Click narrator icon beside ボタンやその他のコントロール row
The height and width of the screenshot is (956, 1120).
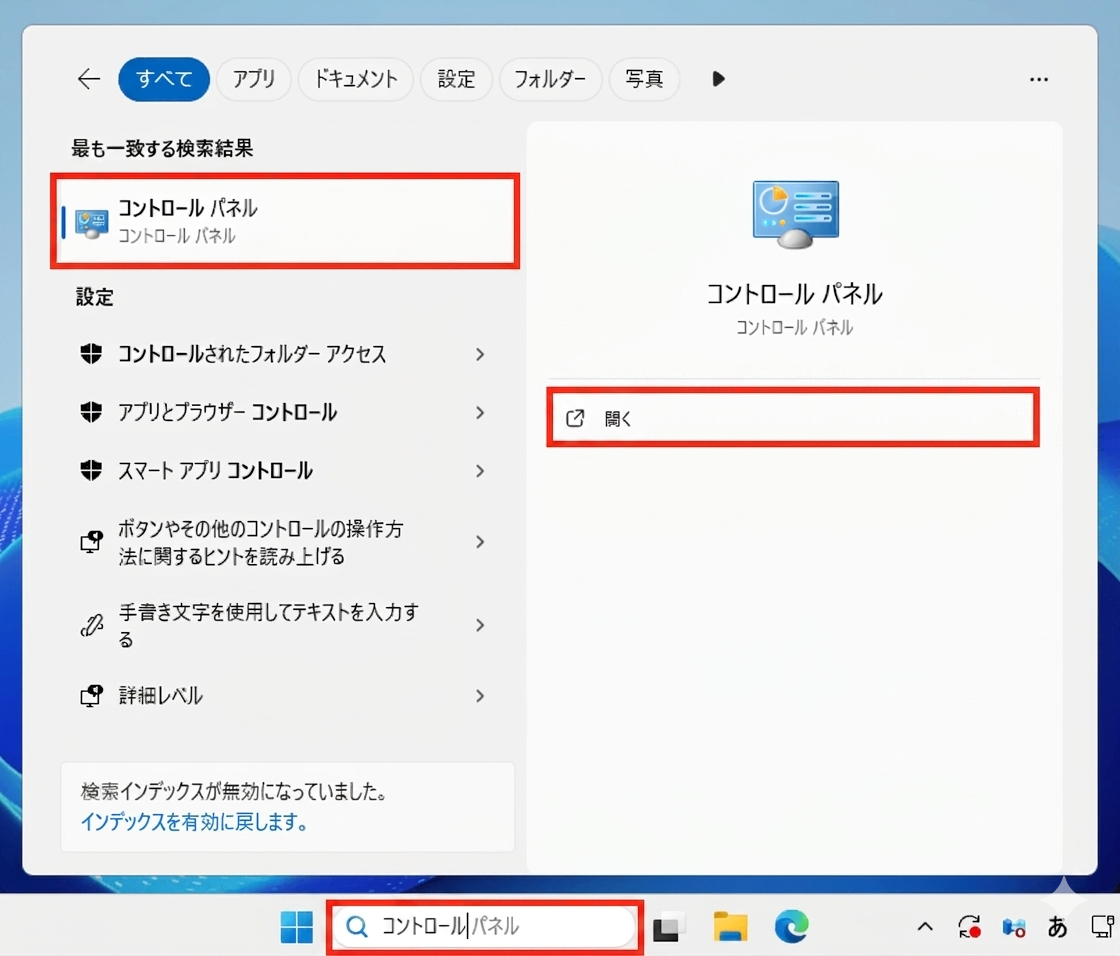(91, 542)
